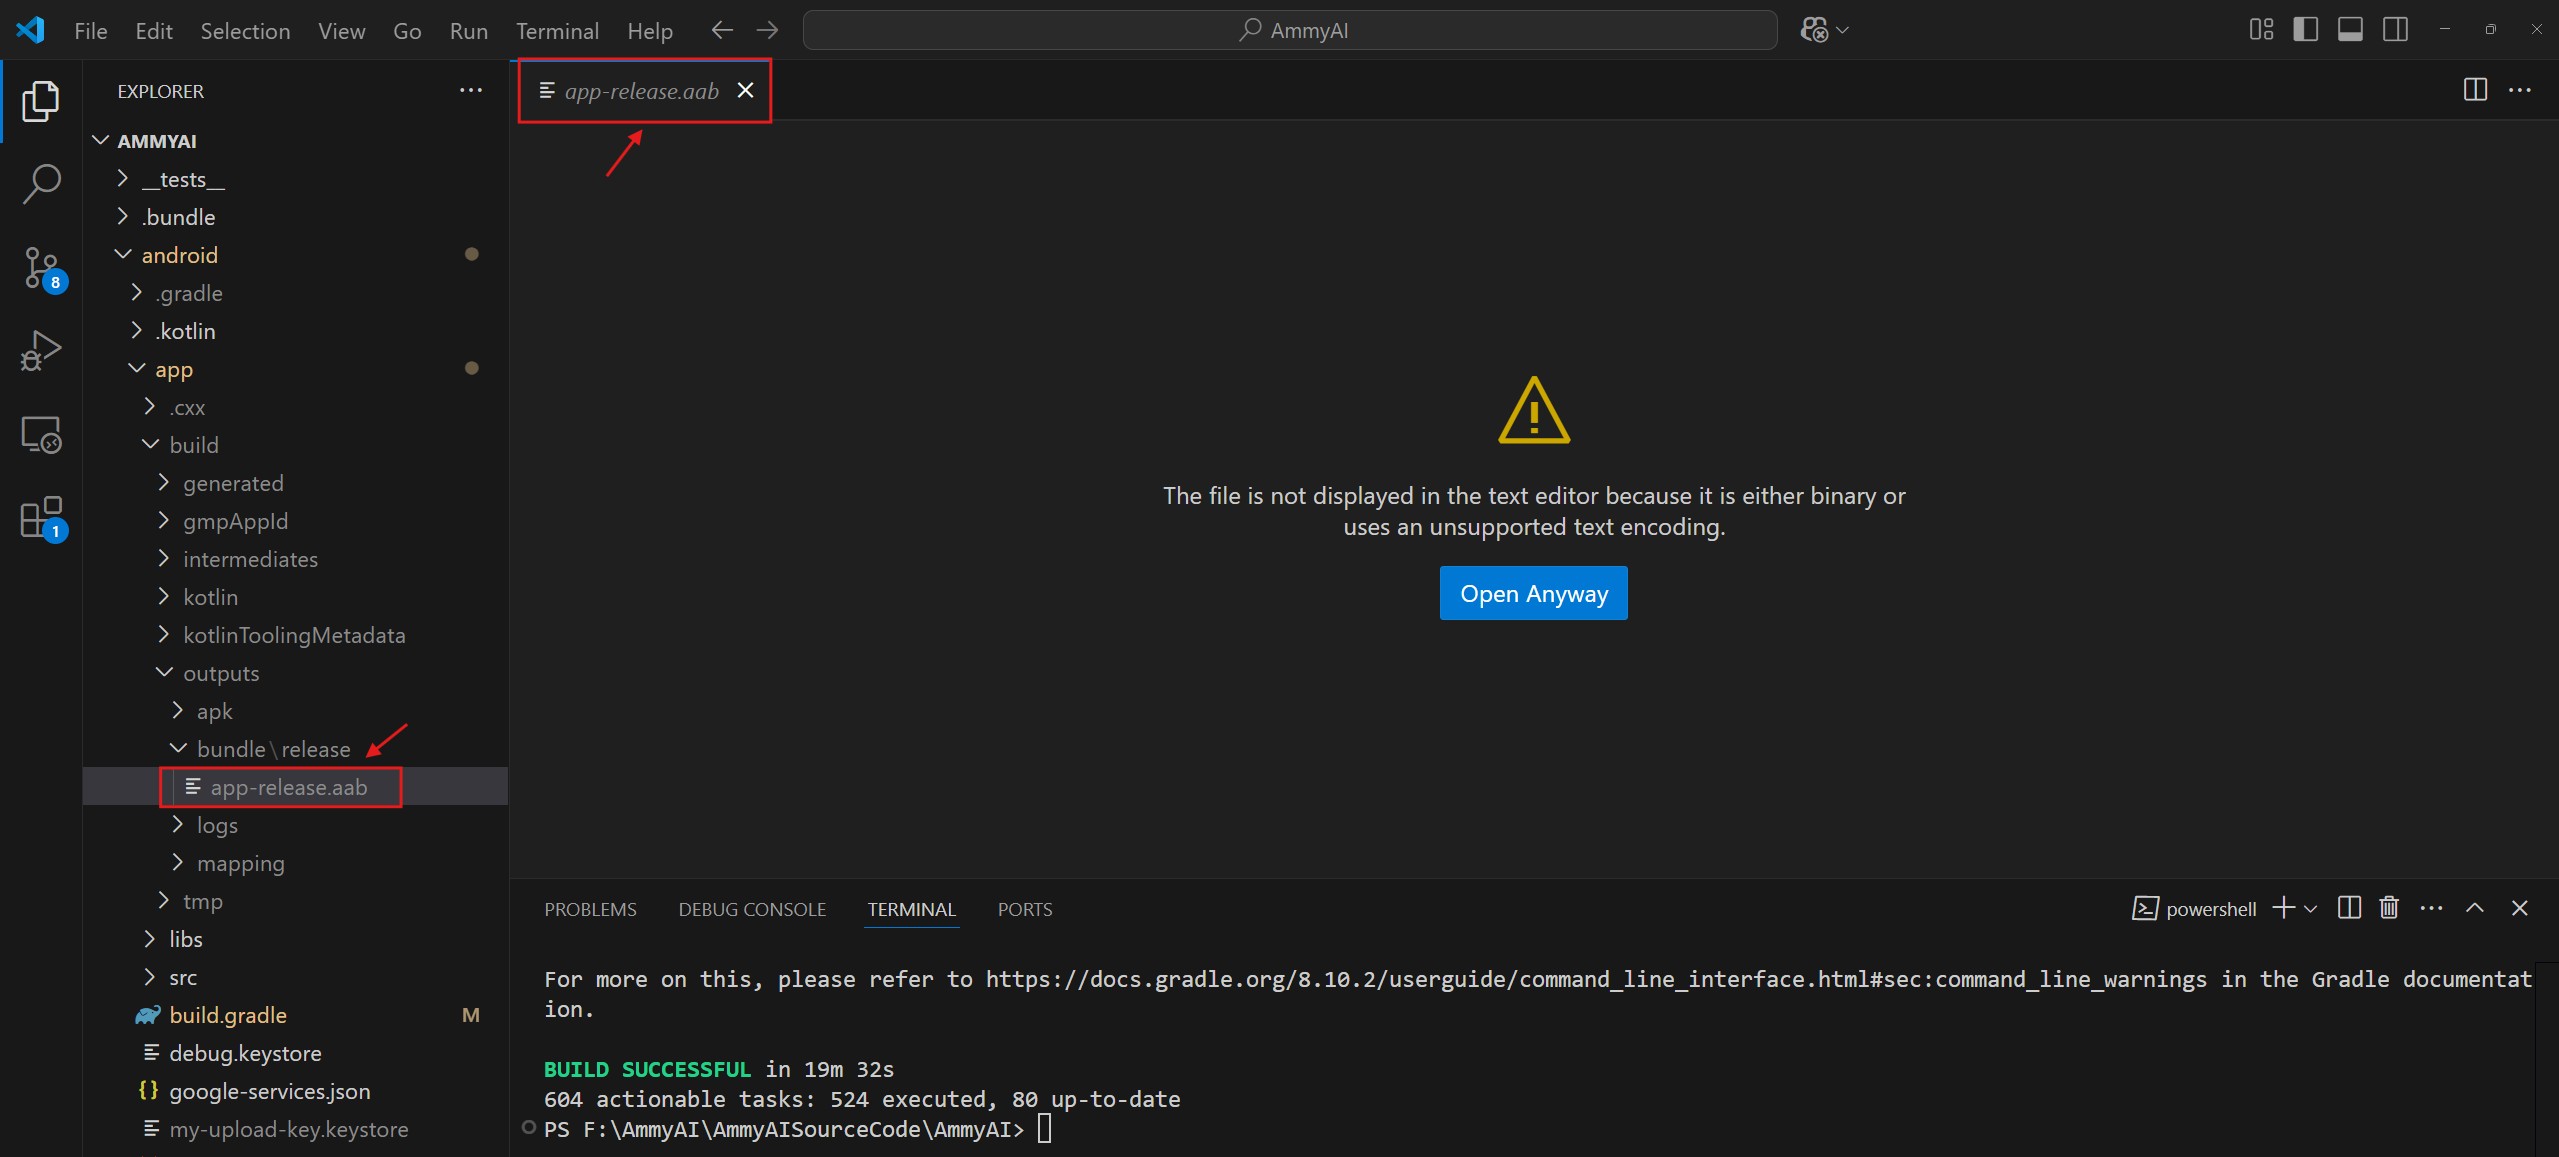Close the app-release.aab editor tab

(745, 90)
